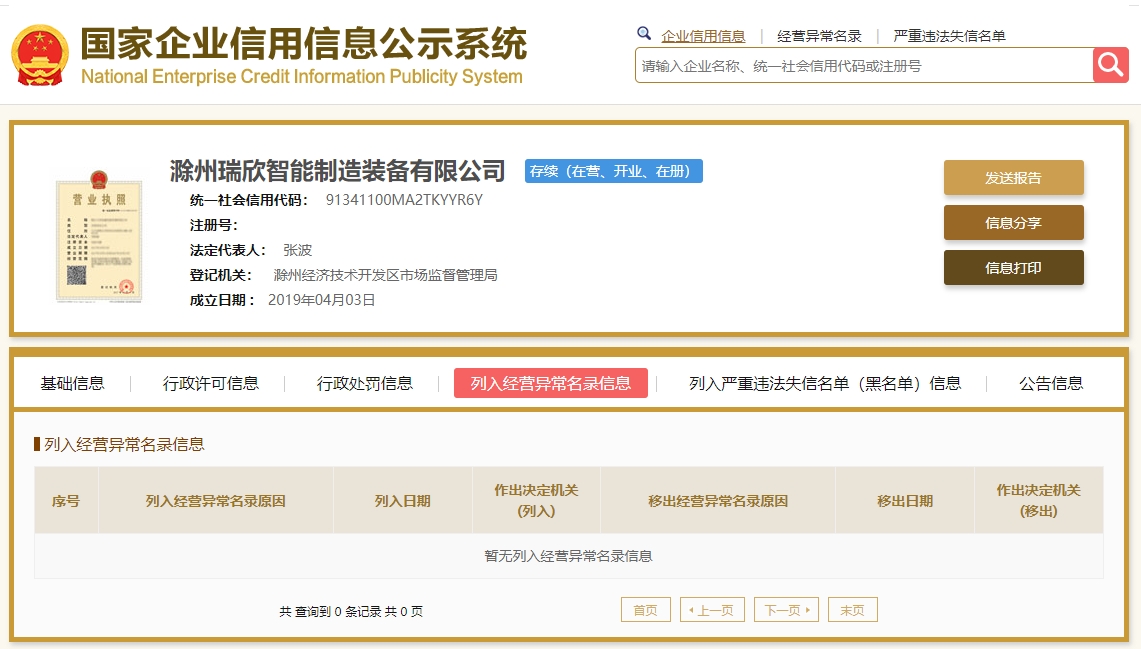The height and width of the screenshot is (649, 1141).
Task: Select the 列入经营异常名录信息 tab
Action: (551, 383)
